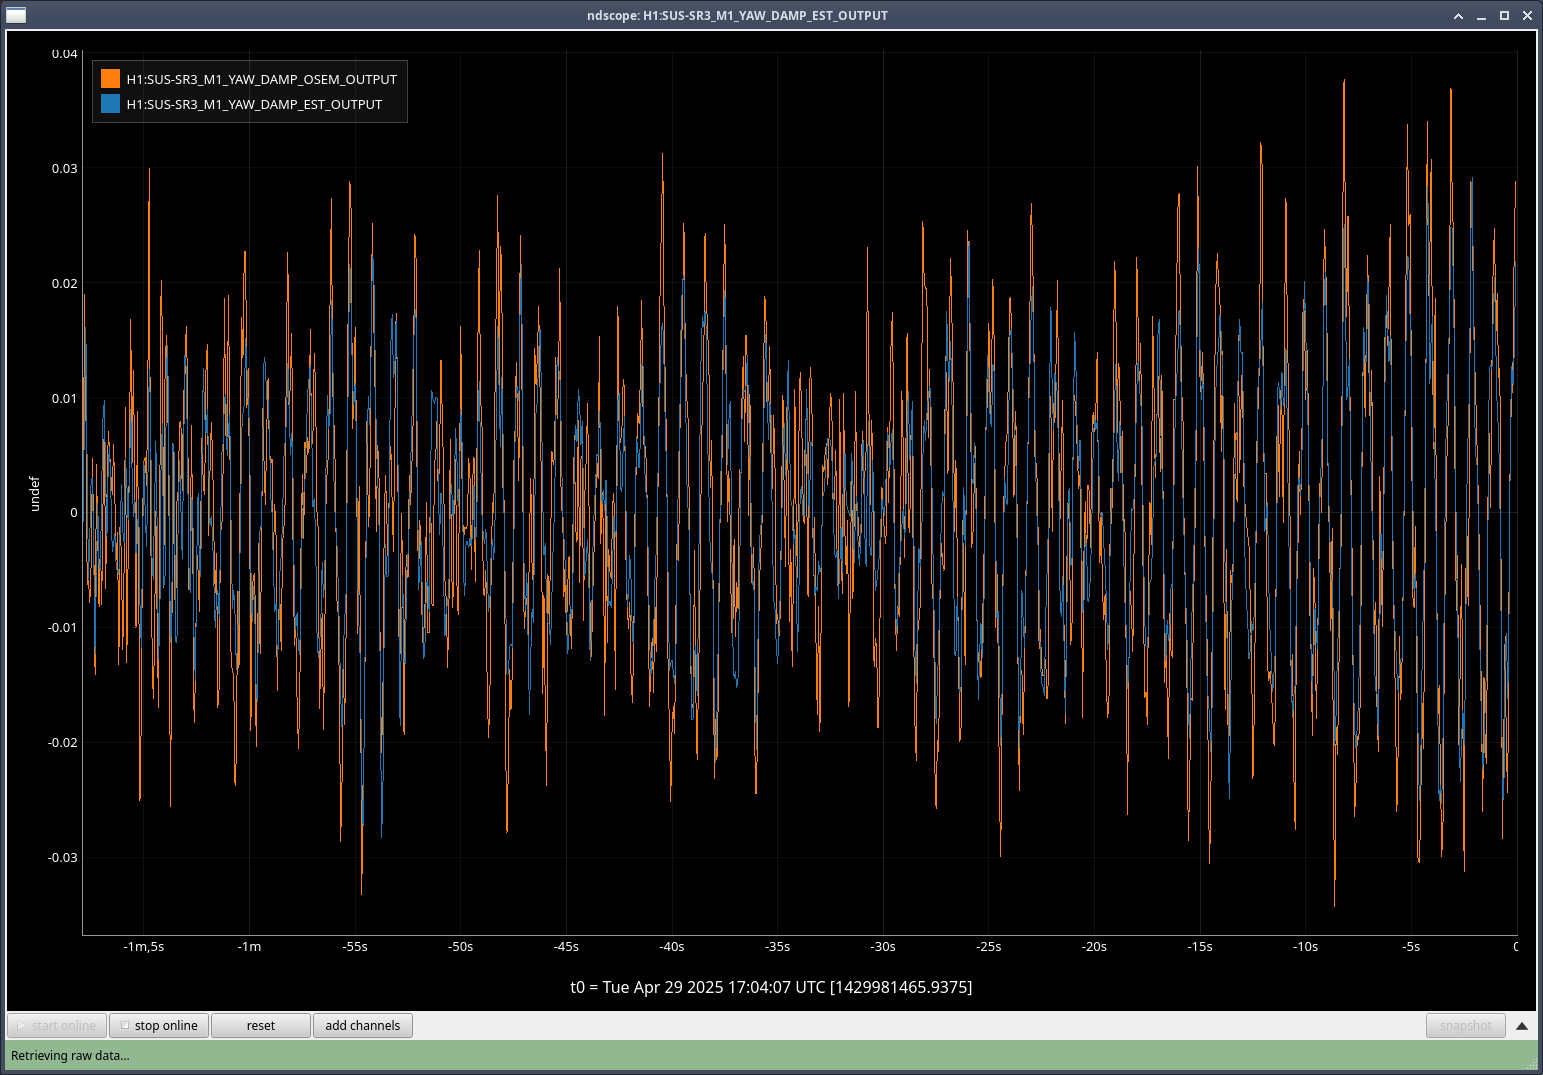The width and height of the screenshot is (1543, 1075).
Task: Click the -5s x-axis tick label
Action: 1411,946
